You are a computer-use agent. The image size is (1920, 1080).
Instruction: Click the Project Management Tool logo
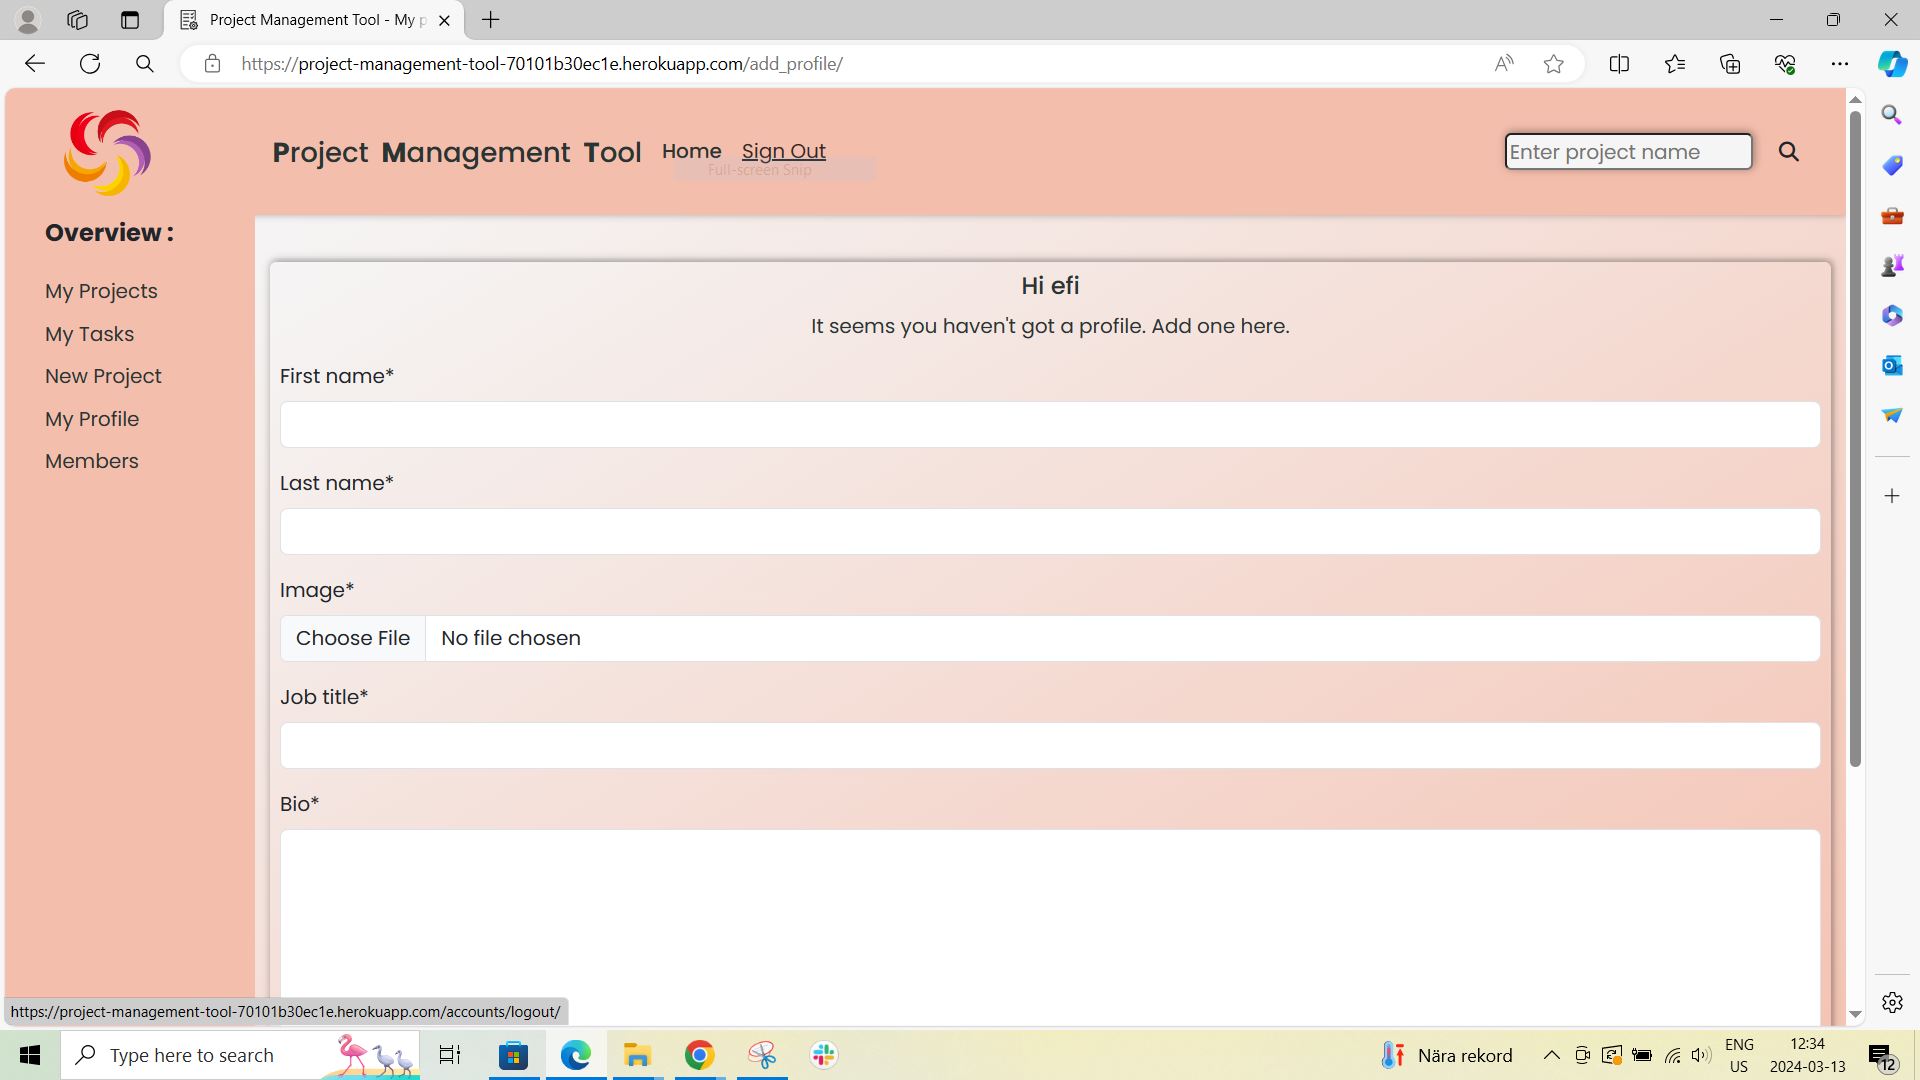(106, 152)
